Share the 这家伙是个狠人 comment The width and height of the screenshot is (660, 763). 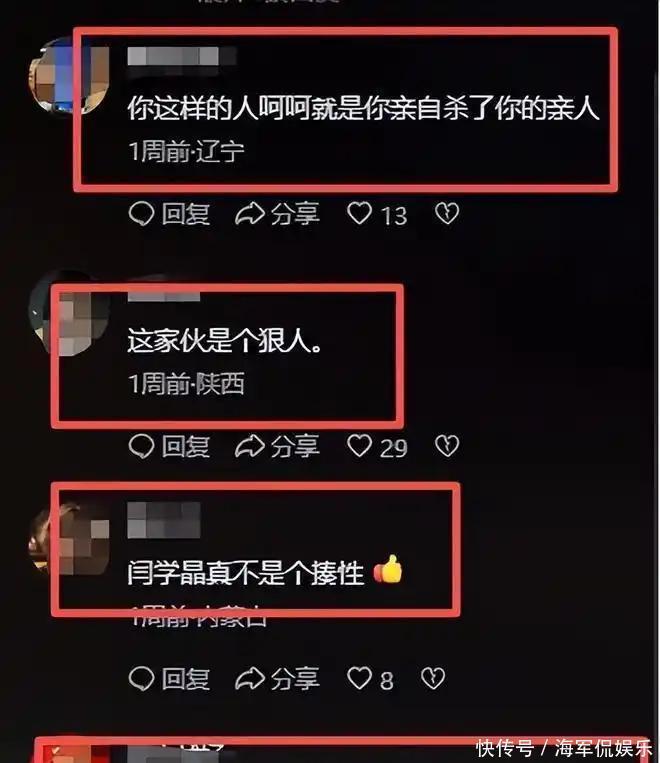pyautogui.click(x=277, y=446)
